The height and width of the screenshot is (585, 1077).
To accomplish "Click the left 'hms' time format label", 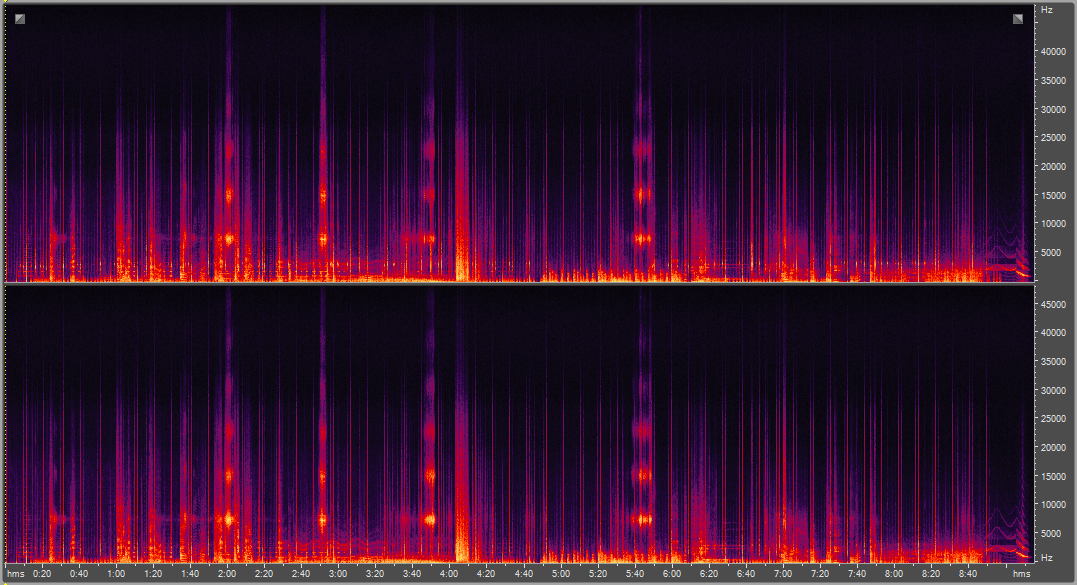I will tap(16, 574).
